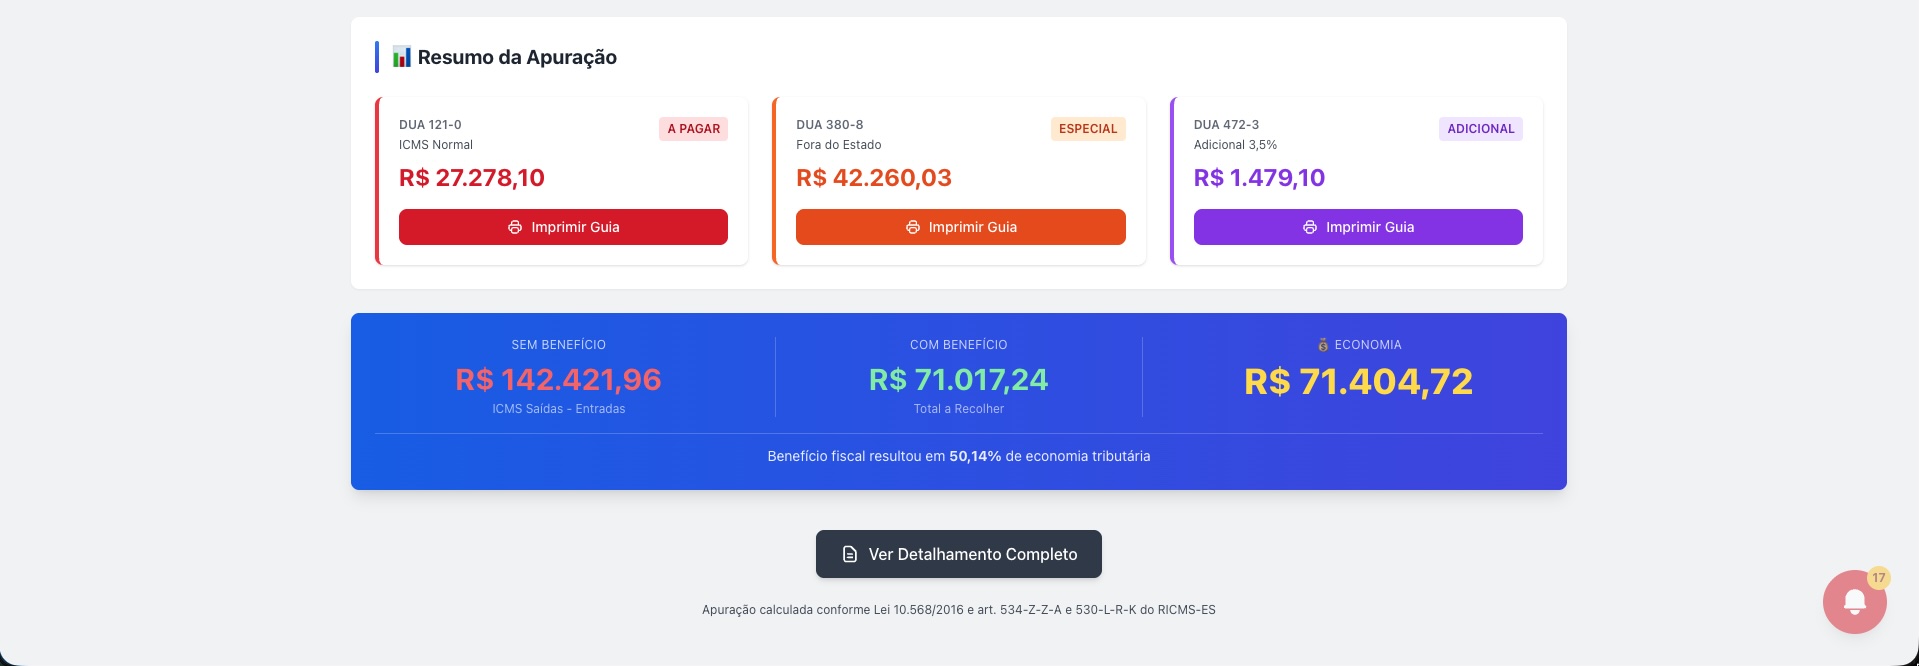Click the 50,14% economy progress text
The image size is (1919, 666).
[x=973, y=456]
